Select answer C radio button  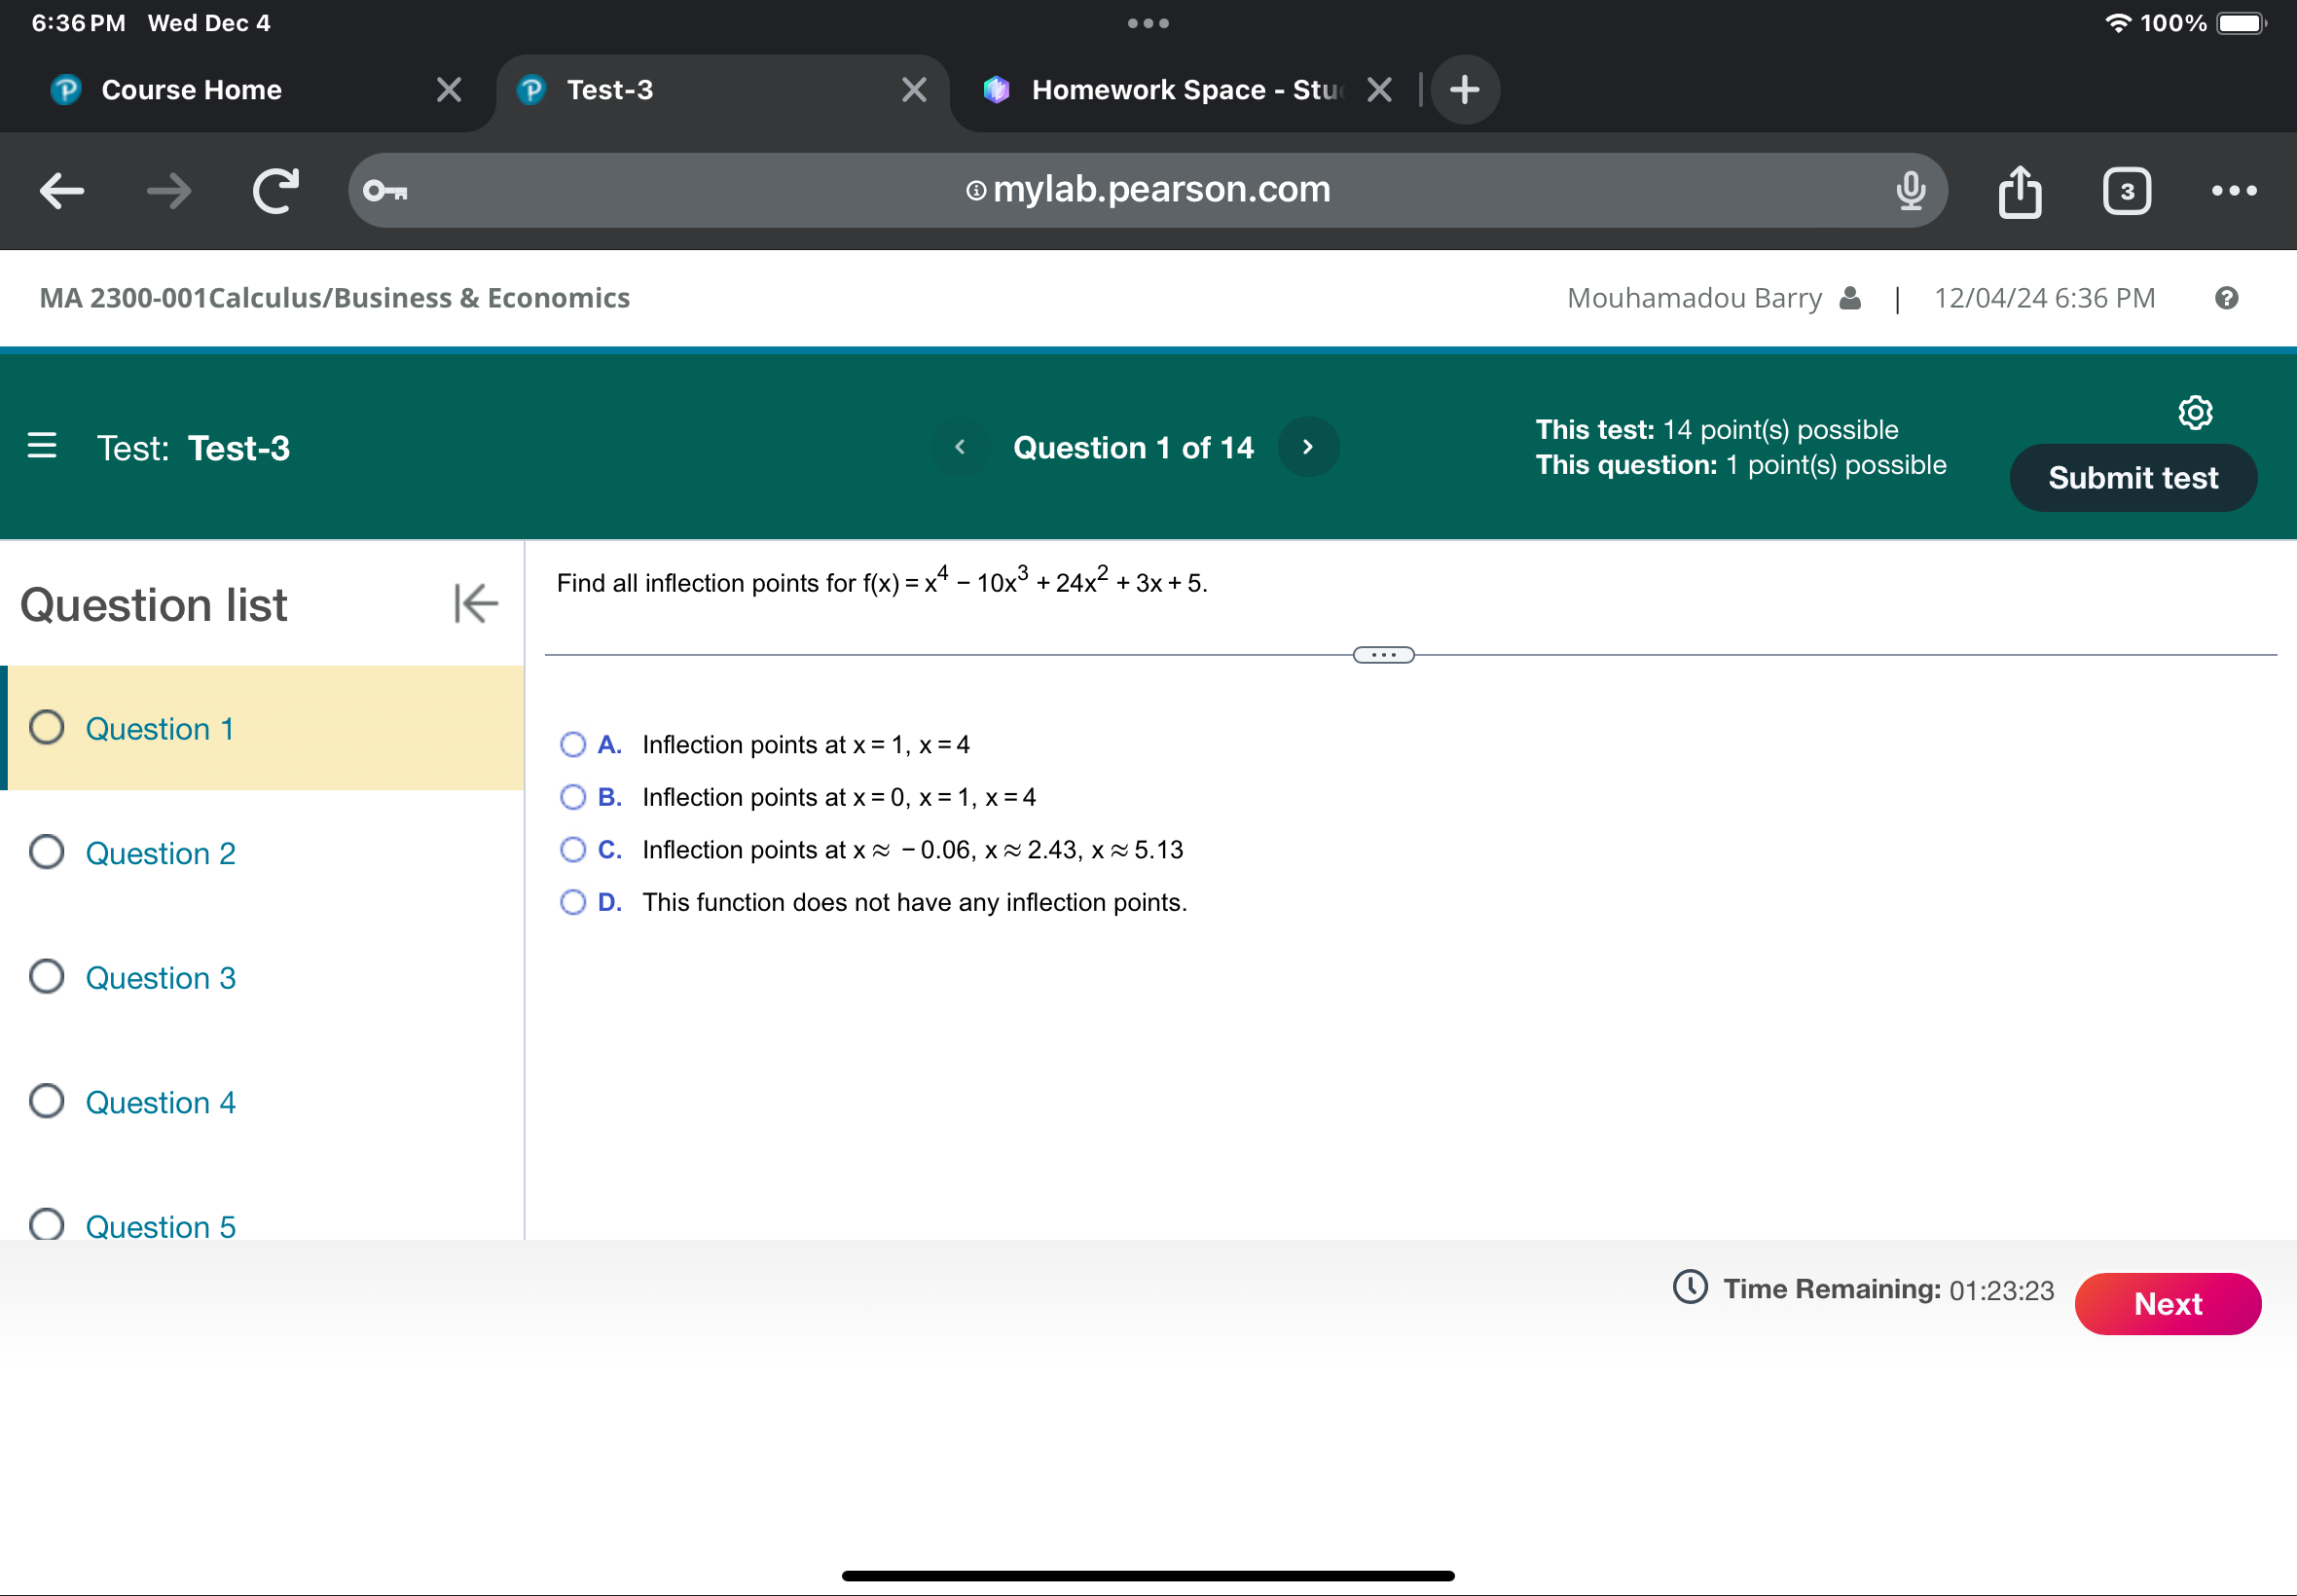[573, 850]
